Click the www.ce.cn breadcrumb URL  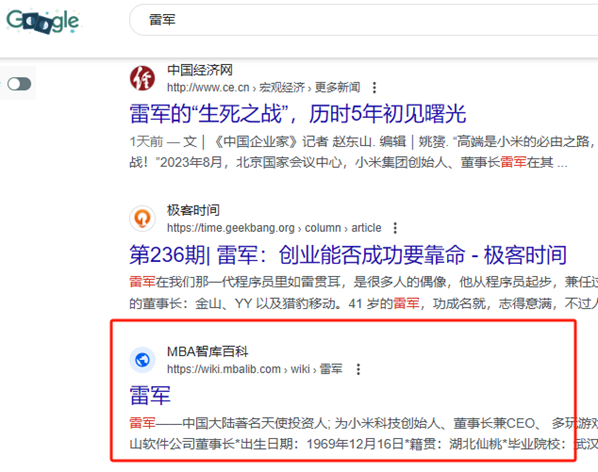[264, 88]
